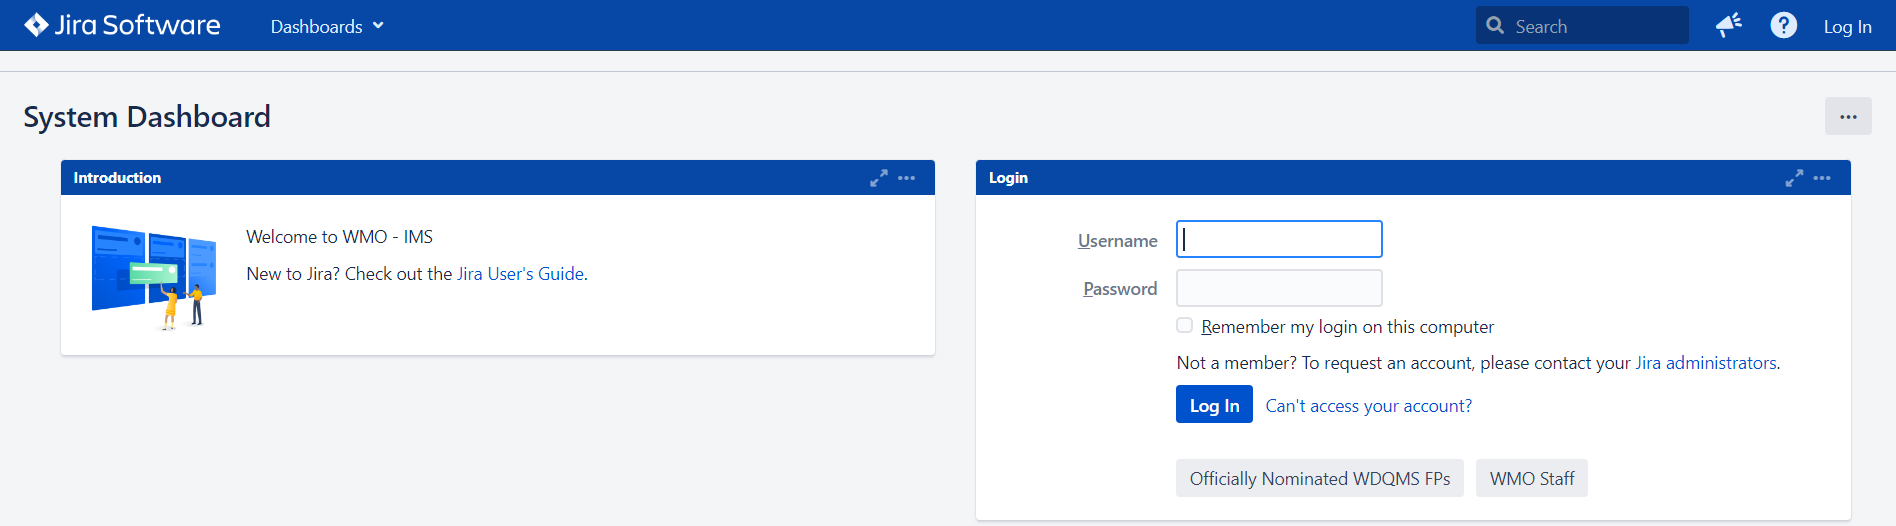
Task: Maximize the Login gadget
Action: point(1794,178)
